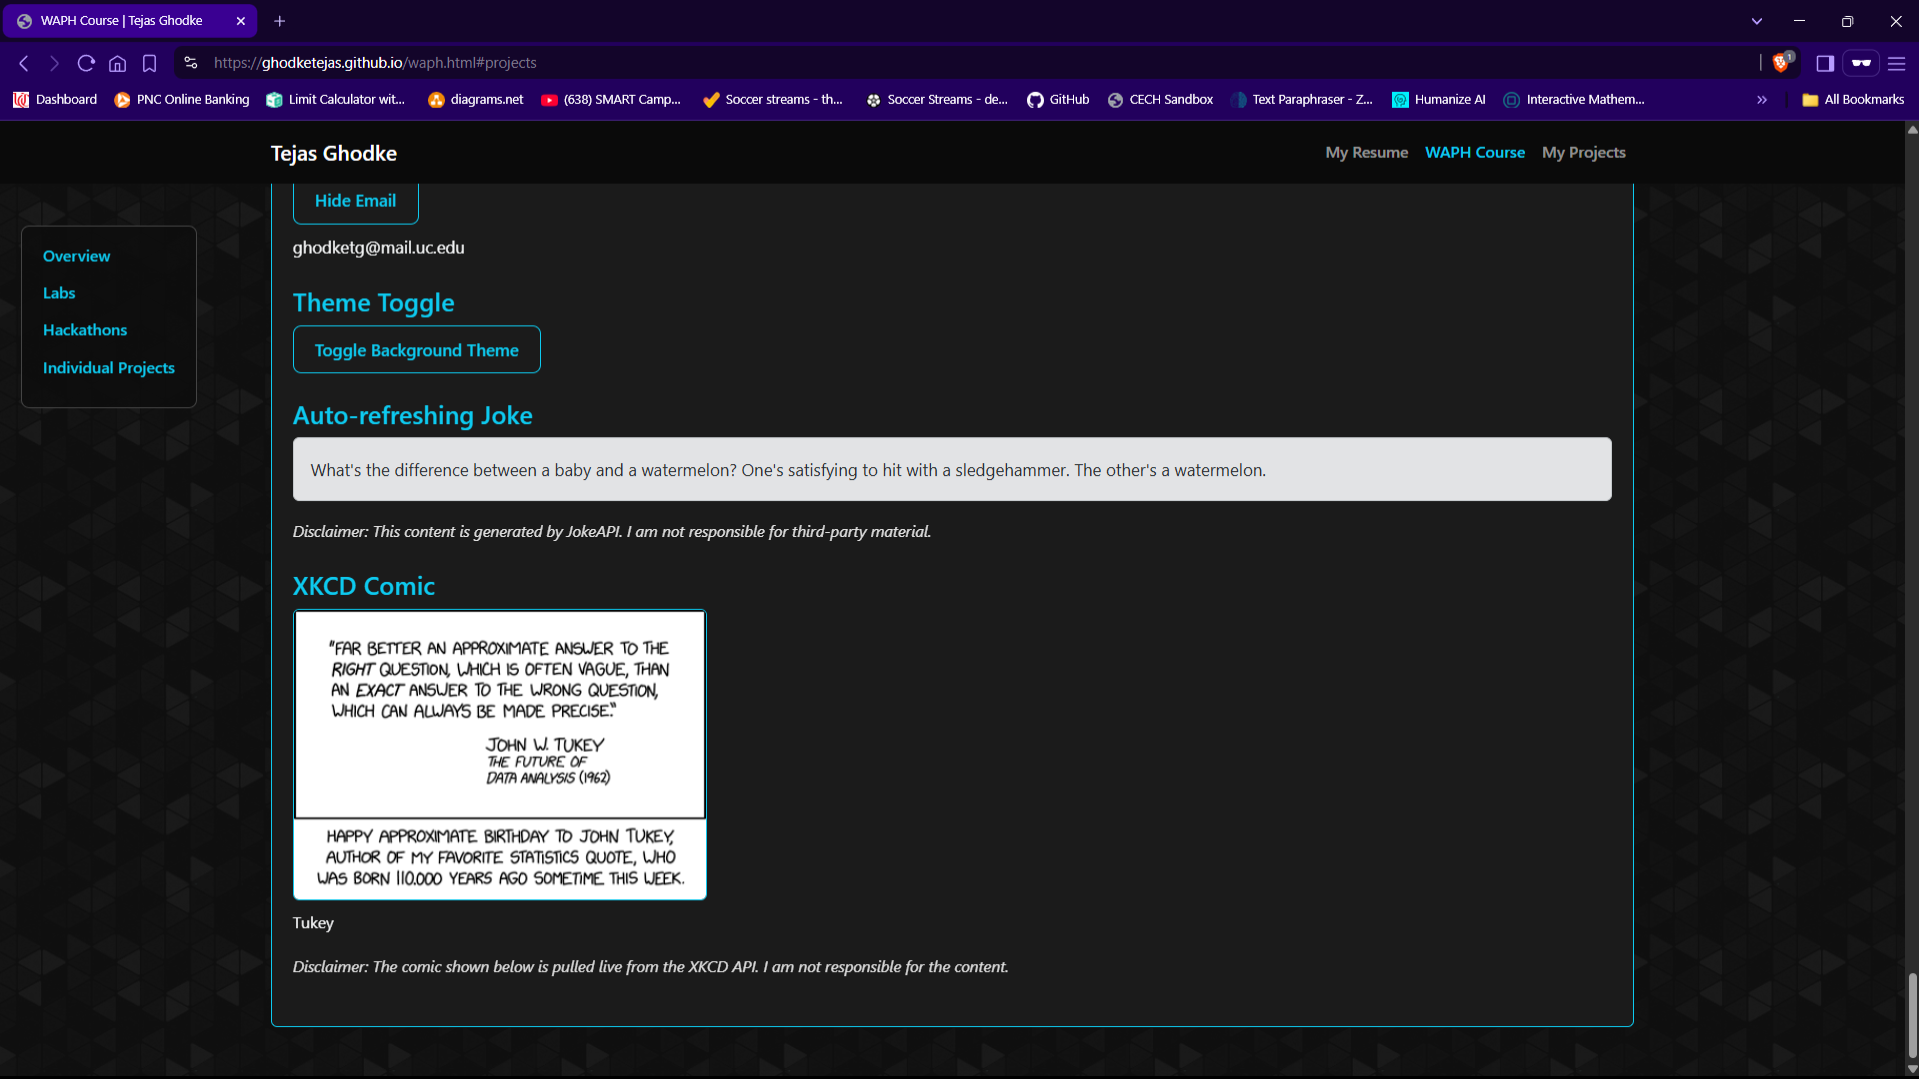Open the Interactive Mathem... bookmark
This screenshot has width=1919, height=1079.
(1575, 100)
